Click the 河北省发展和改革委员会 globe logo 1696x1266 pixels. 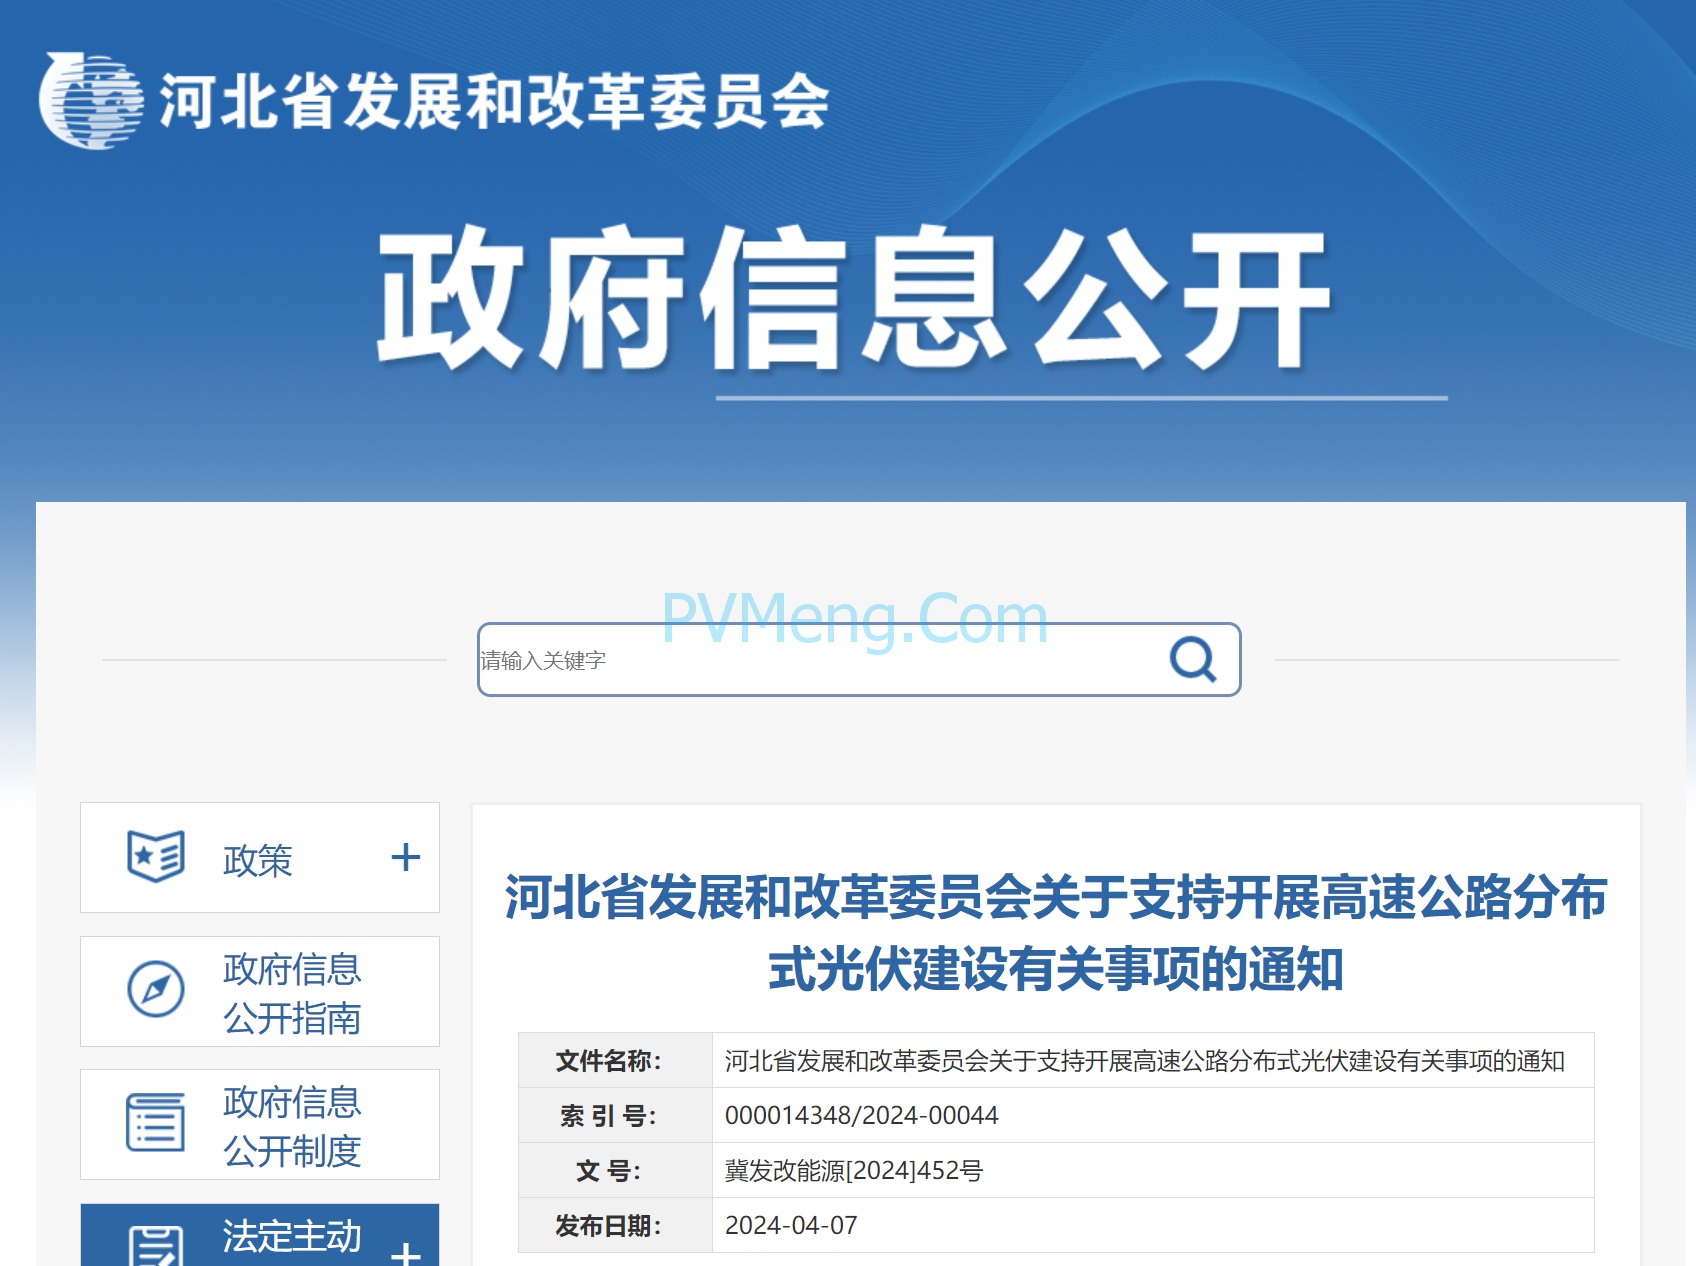pyautogui.click(x=90, y=101)
